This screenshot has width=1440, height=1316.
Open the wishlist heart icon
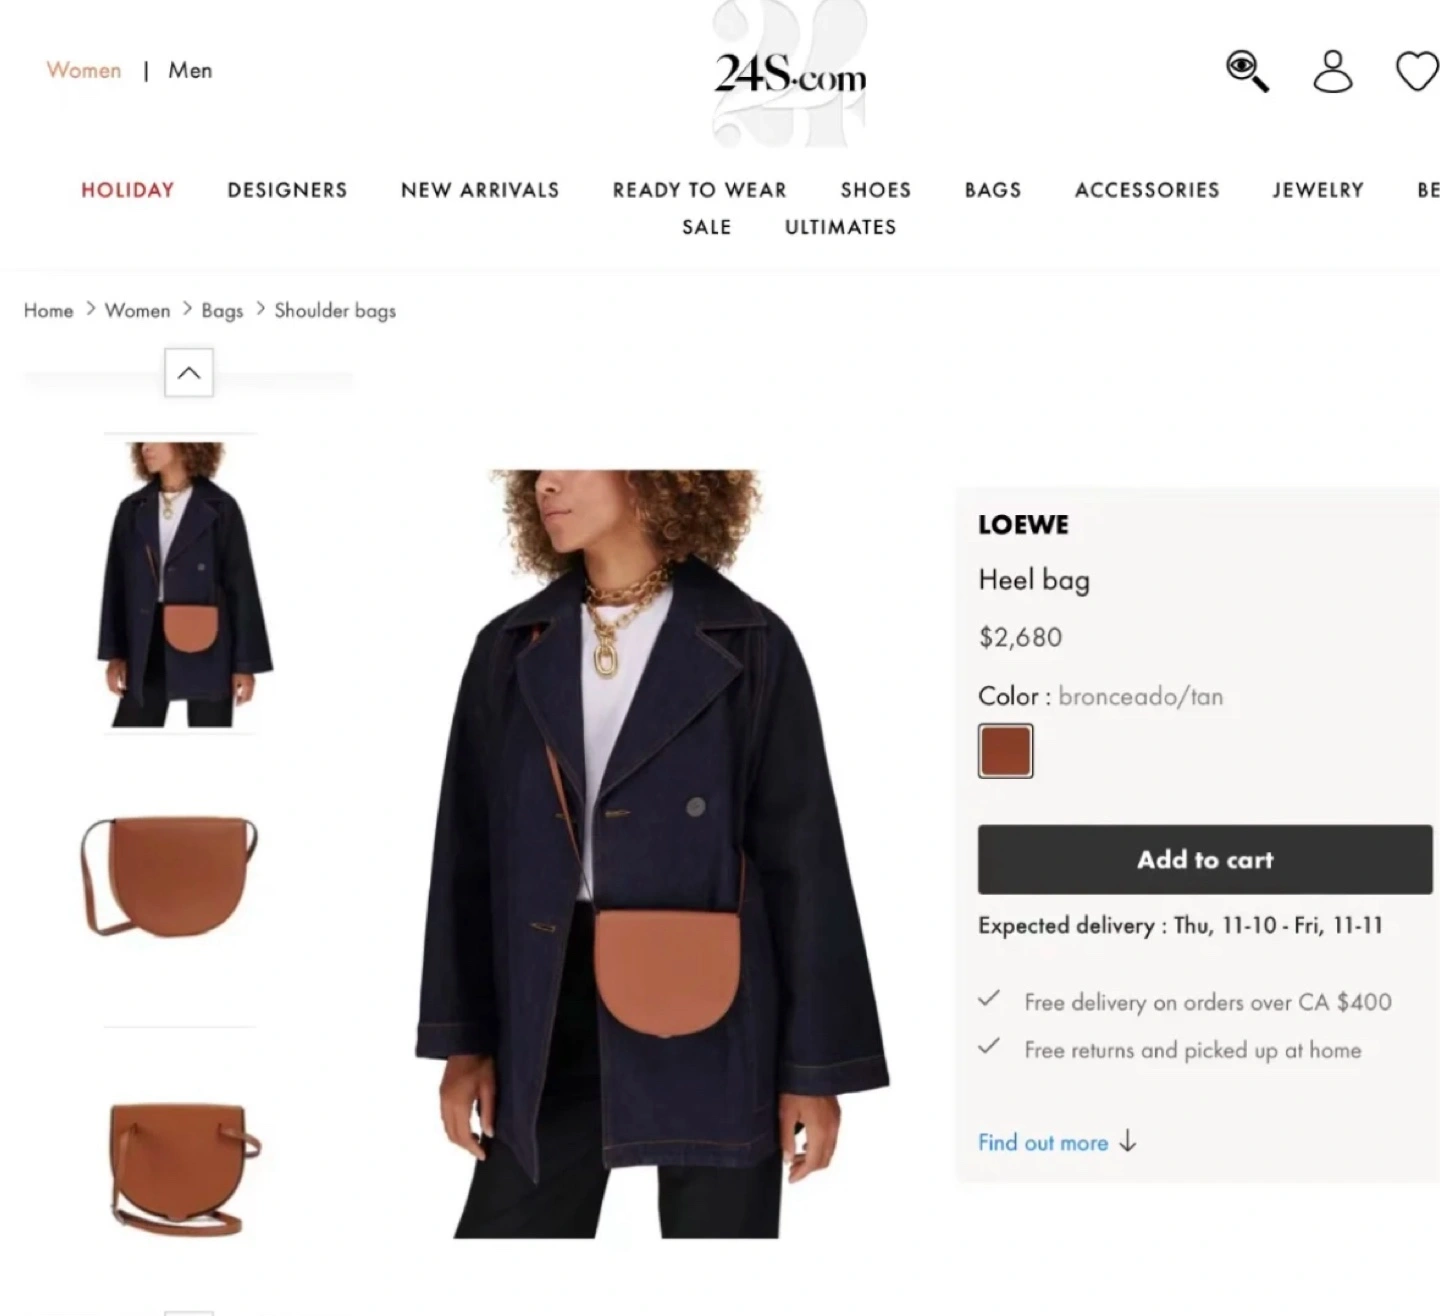(1417, 71)
